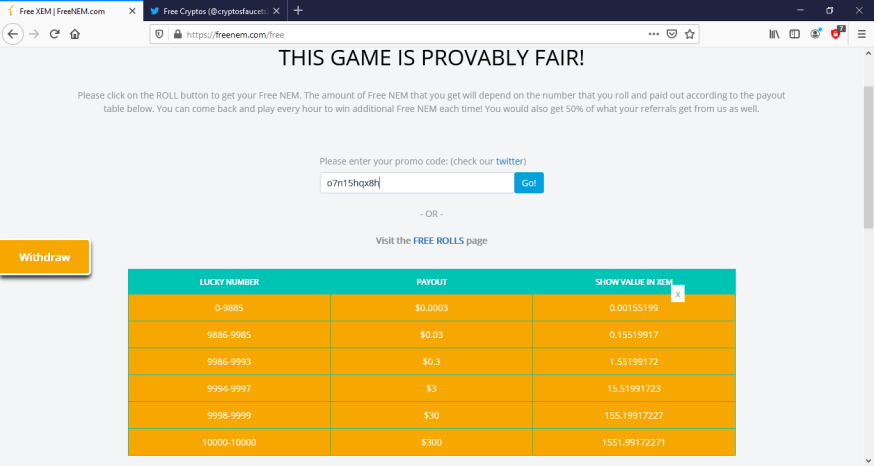Toggle the sidebar view icon

pos(795,34)
